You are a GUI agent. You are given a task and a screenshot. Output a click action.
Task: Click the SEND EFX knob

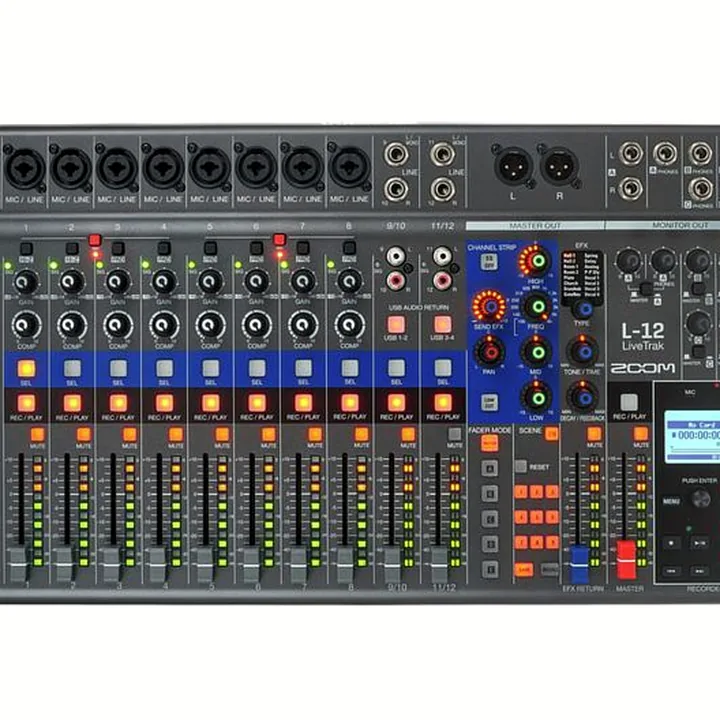(x=490, y=306)
